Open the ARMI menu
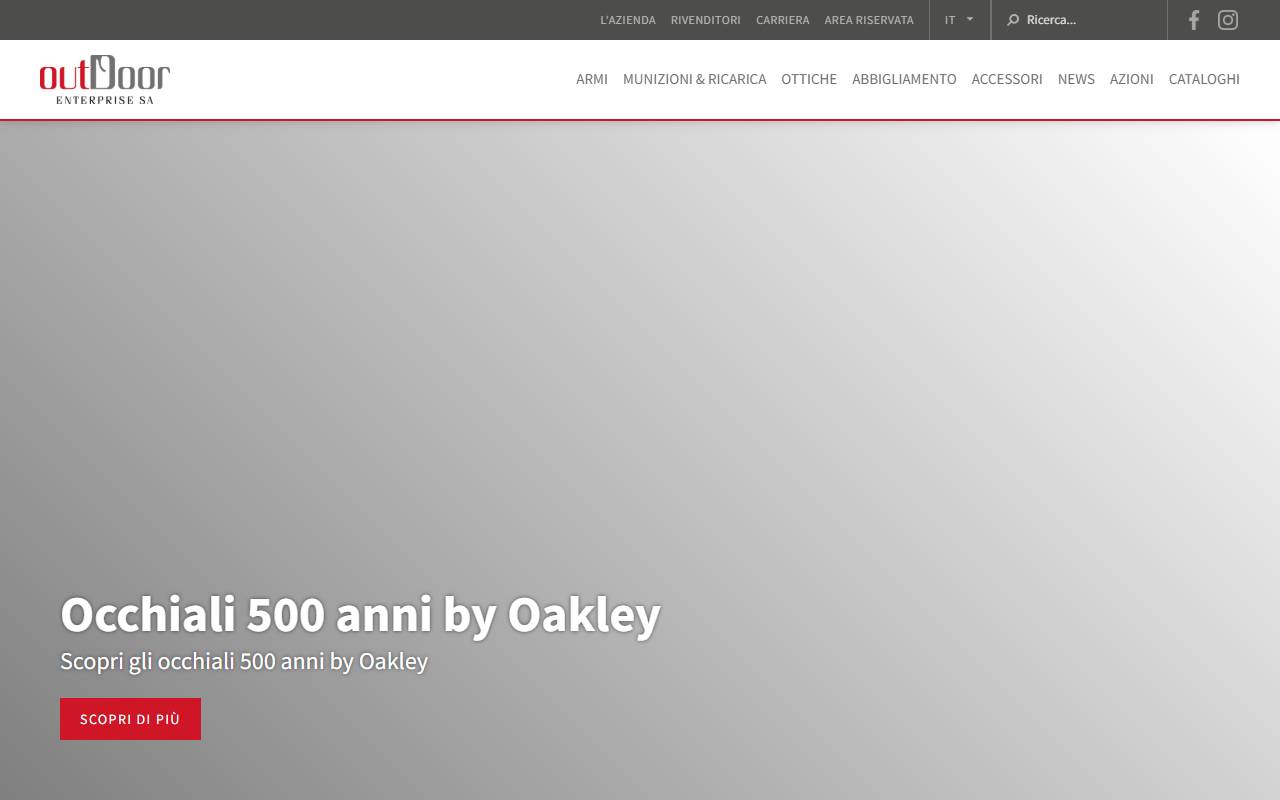This screenshot has width=1280, height=800. click(592, 79)
